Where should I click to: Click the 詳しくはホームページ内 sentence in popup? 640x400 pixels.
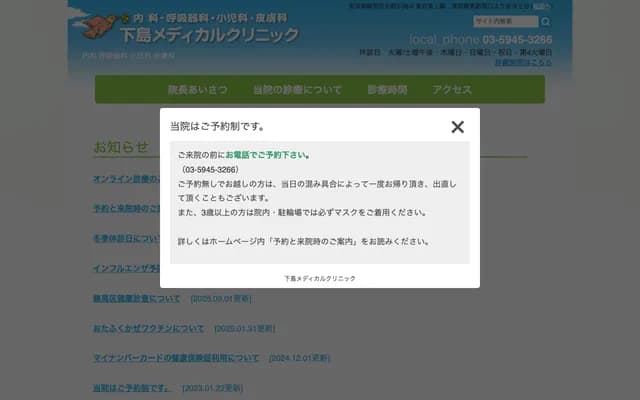click(304, 242)
